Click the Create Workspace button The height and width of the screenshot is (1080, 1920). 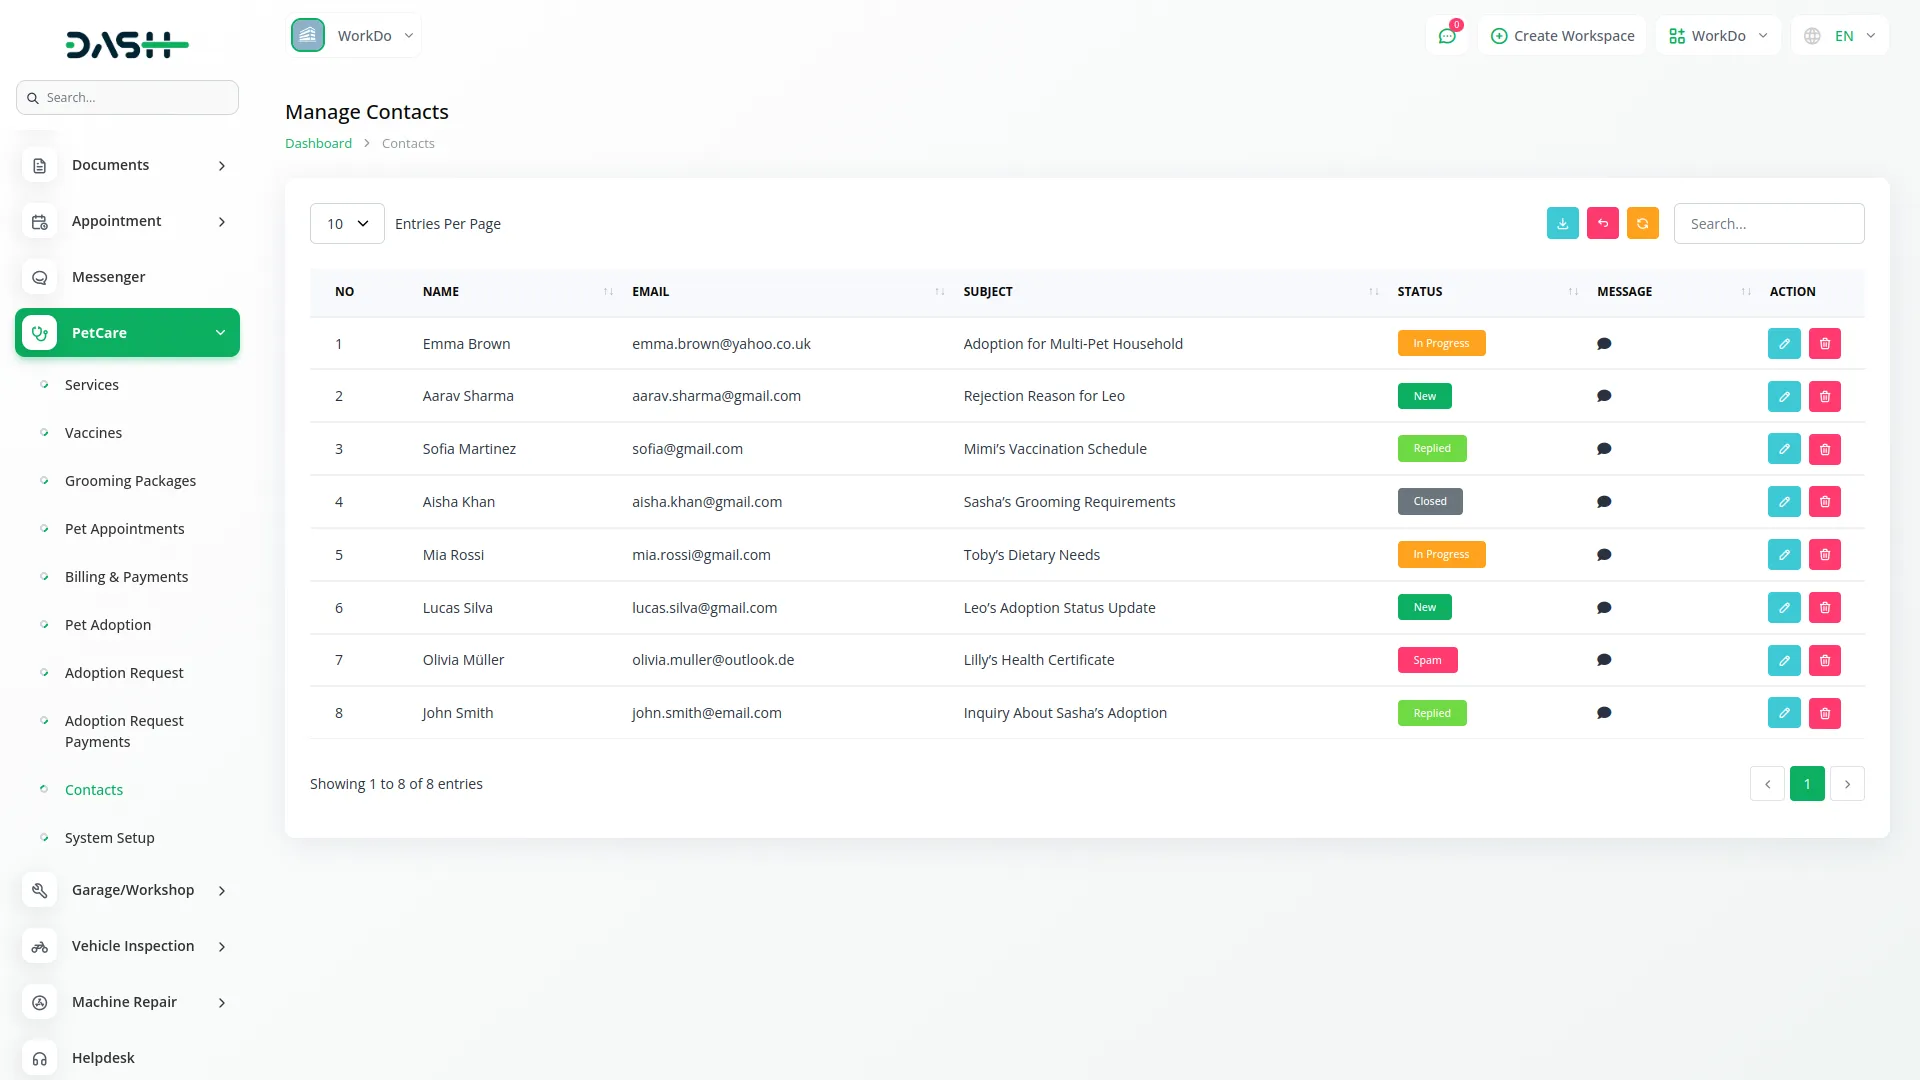(1562, 36)
